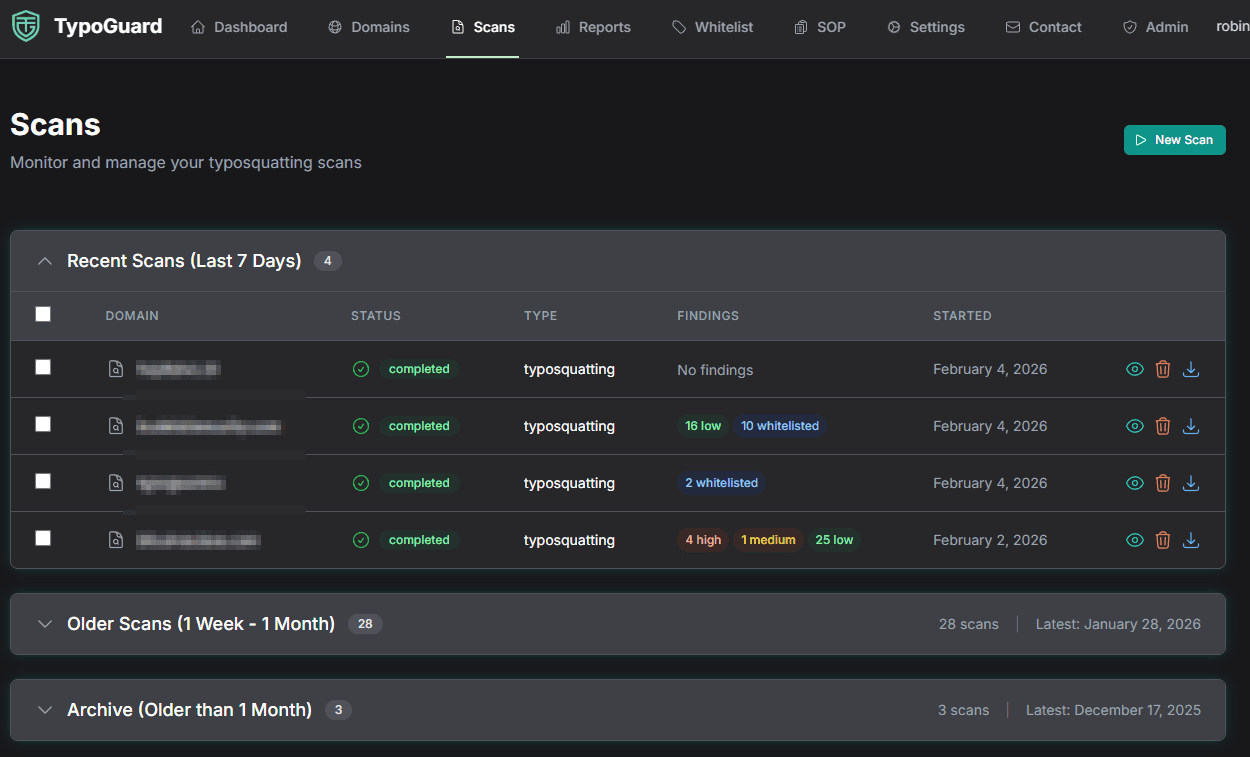Screen dimensions: 1250x757
Task: Go to the Whitelist tab
Action: [712, 27]
